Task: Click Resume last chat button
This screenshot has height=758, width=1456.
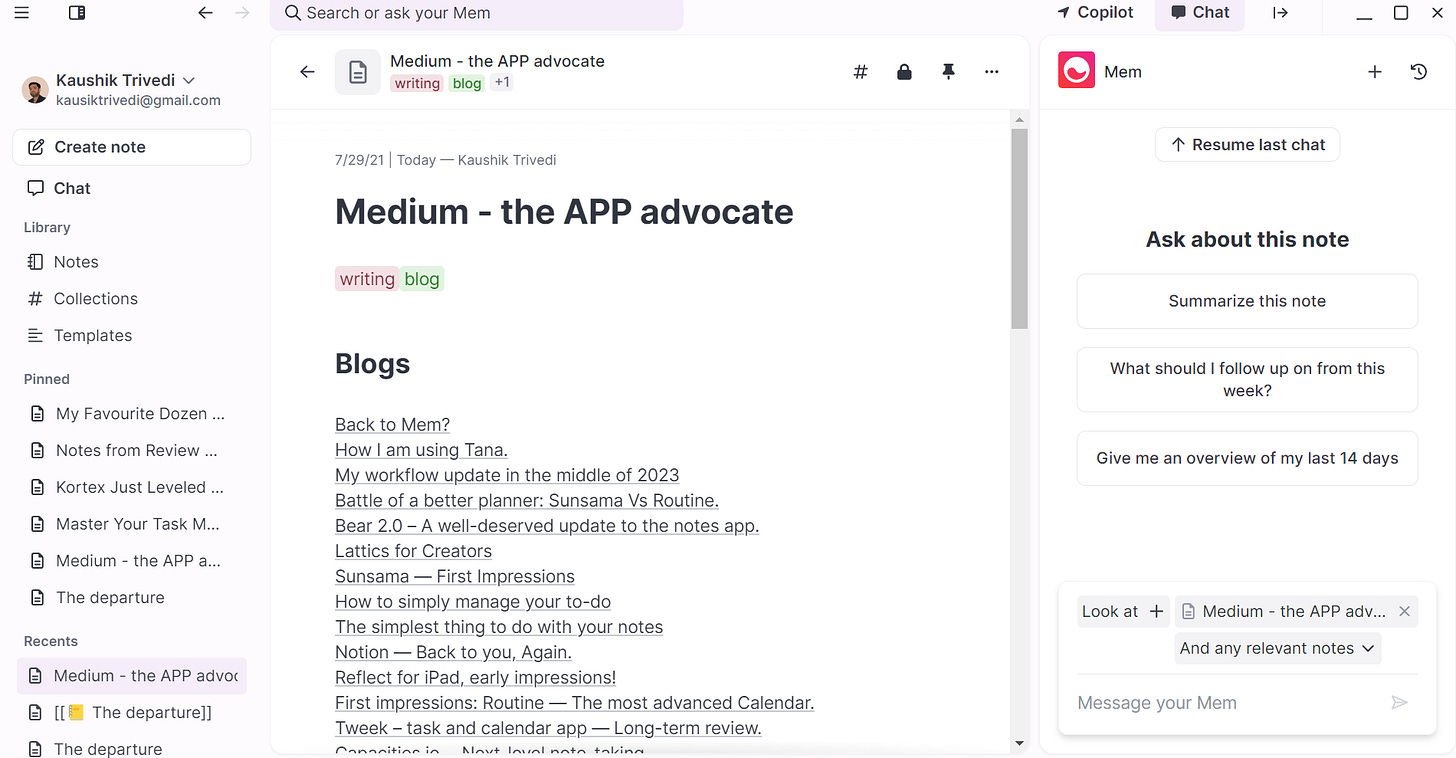Action: 1247,145
